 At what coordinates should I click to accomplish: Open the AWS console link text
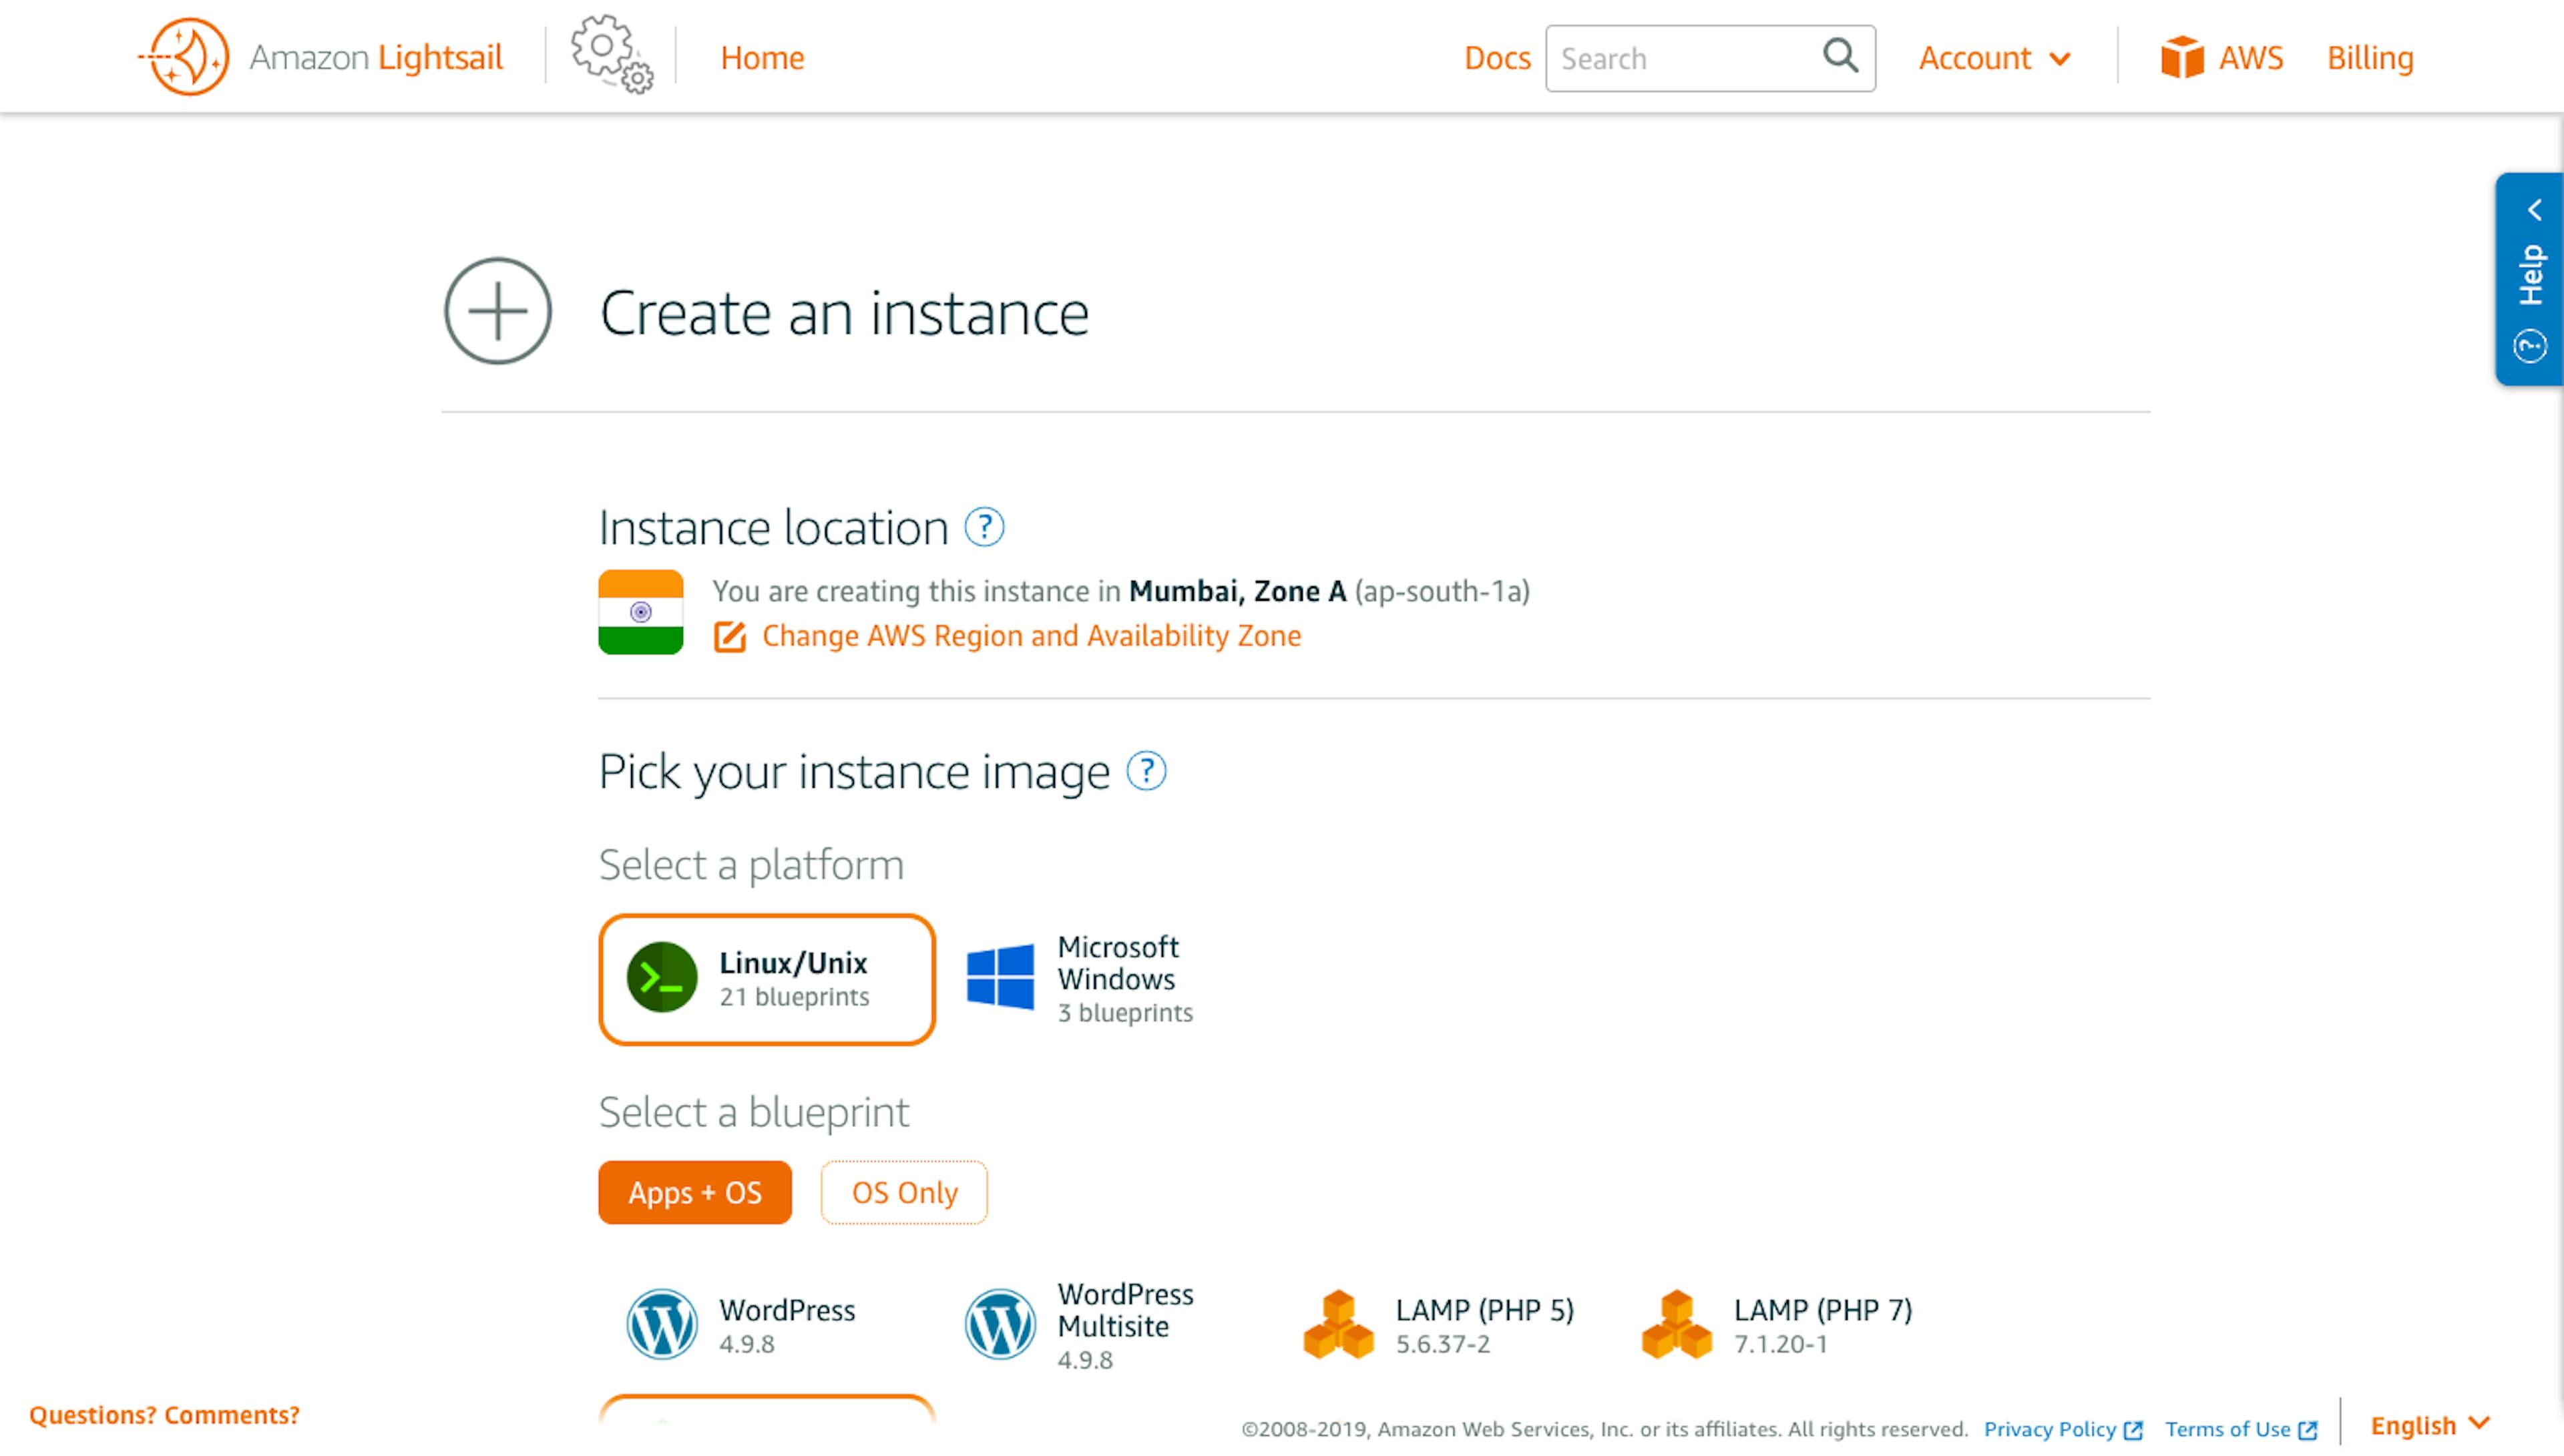click(2251, 58)
